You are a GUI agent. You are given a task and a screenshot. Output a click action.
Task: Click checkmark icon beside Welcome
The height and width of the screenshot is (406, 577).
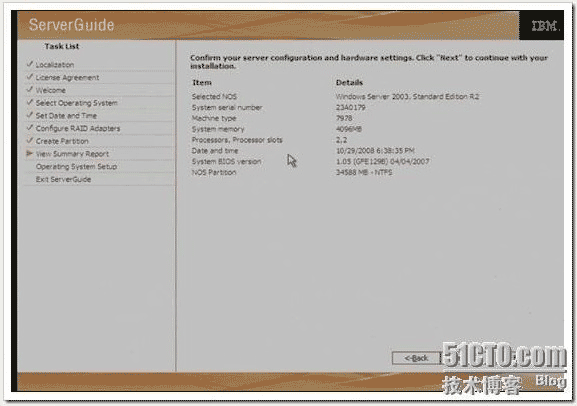[x=30, y=89]
